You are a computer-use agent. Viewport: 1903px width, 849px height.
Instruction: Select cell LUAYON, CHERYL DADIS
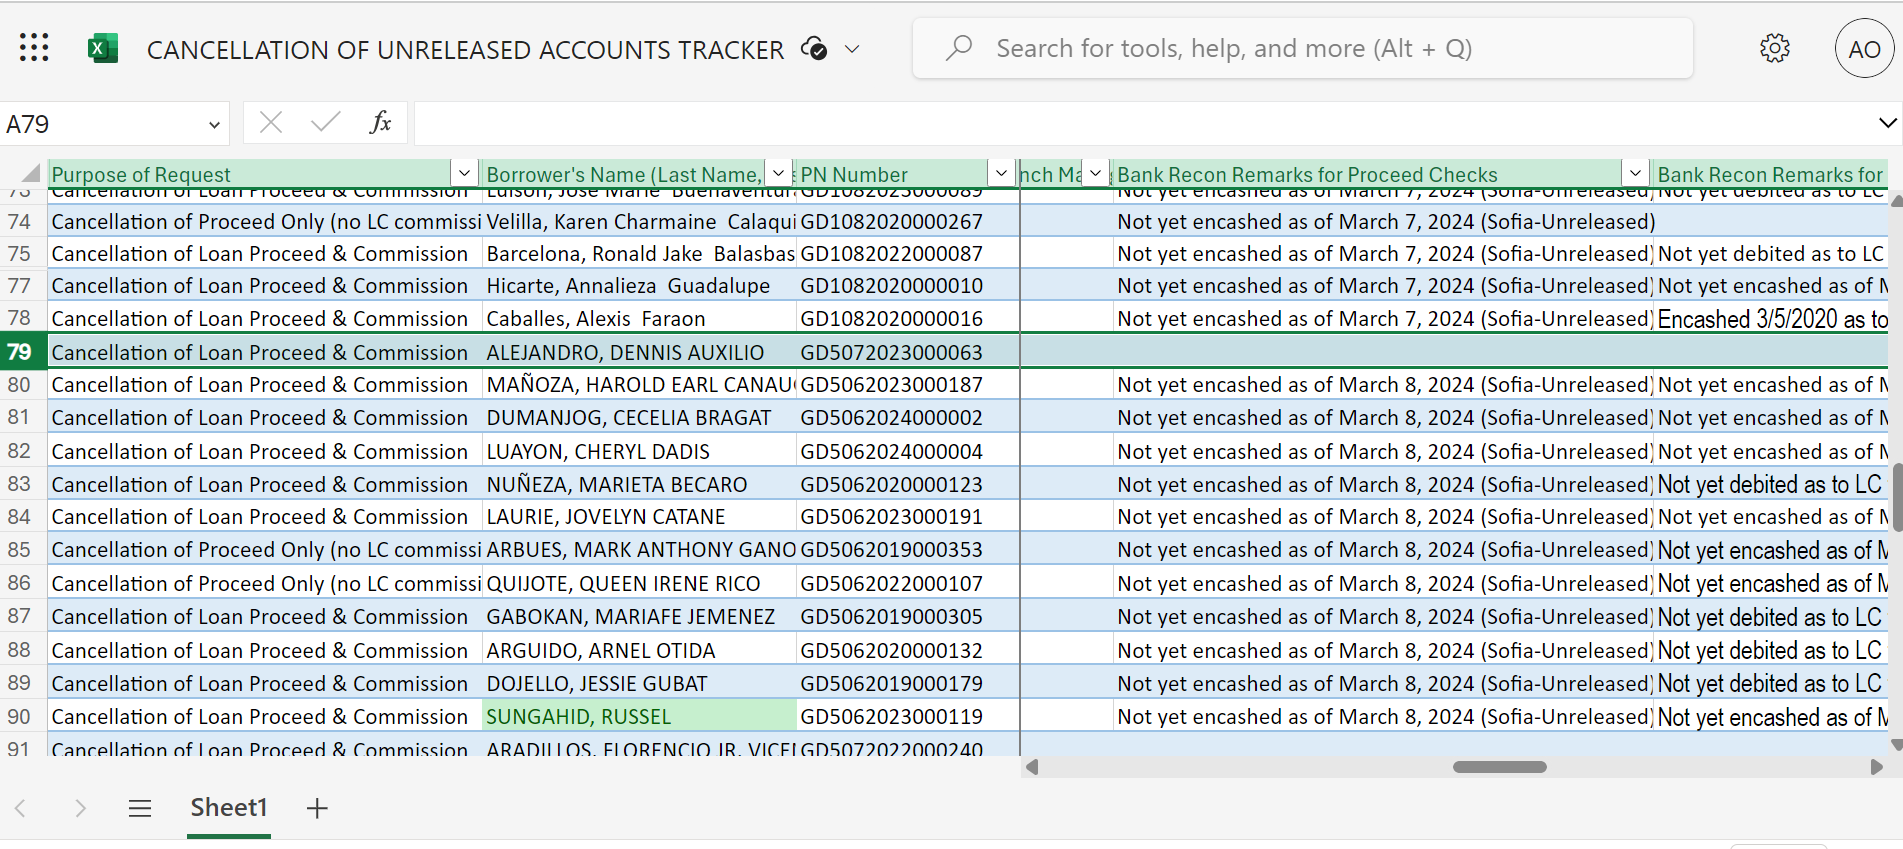pyautogui.click(x=639, y=452)
